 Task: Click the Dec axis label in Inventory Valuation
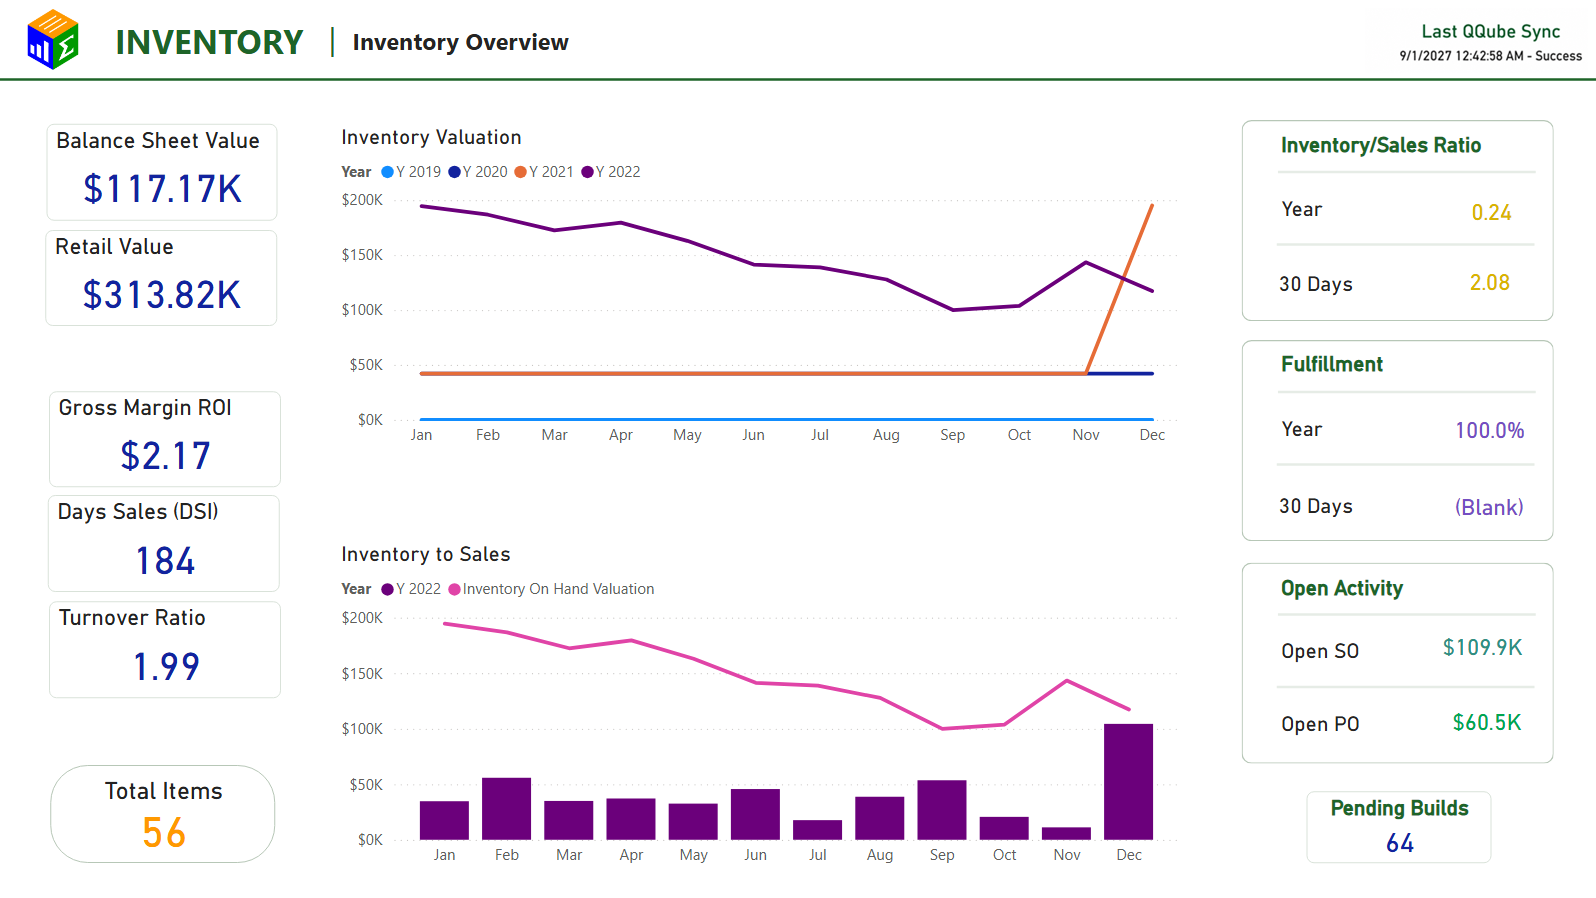[1152, 435]
